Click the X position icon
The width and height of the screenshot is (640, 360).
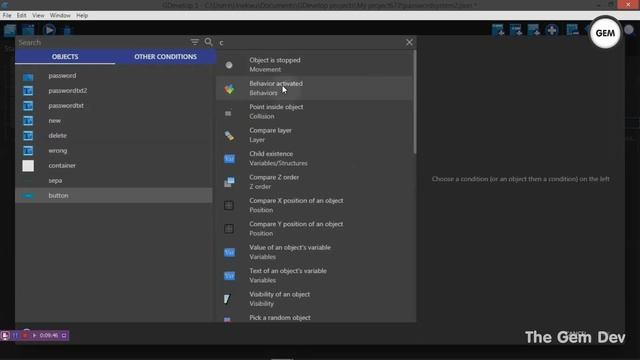pyautogui.click(x=229, y=205)
